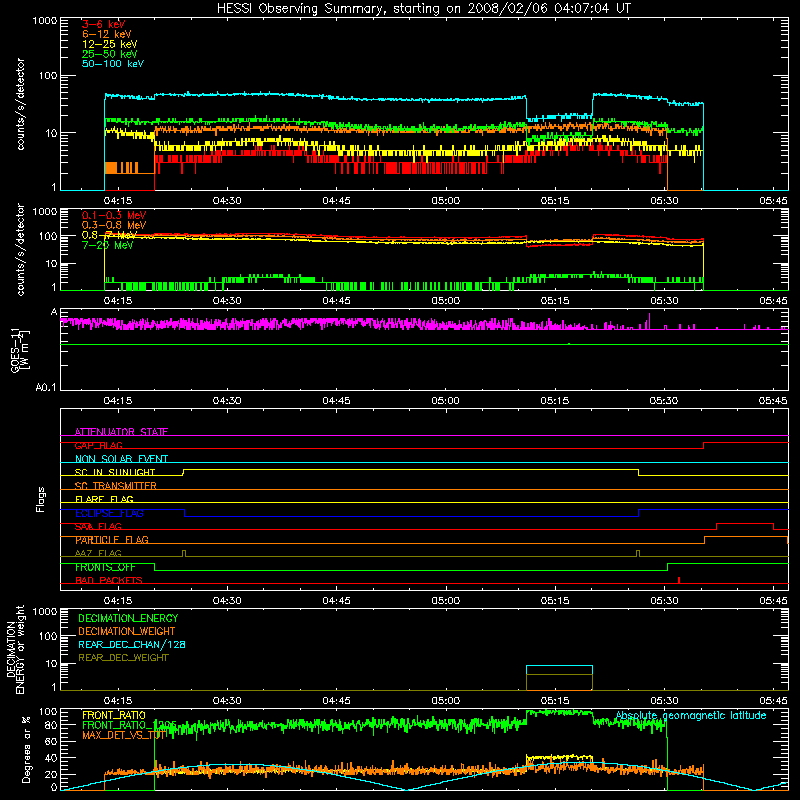Select the REAR_DEC_CHAN/128 legend label
Image resolution: width=800 pixels, height=800 pixels.
132,644
